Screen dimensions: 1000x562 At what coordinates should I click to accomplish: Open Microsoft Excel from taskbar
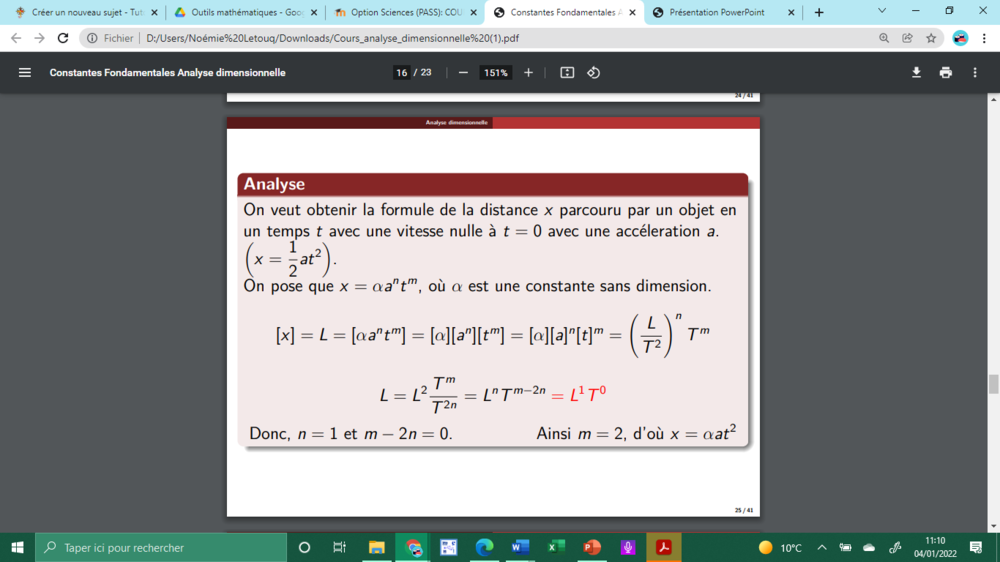point(556,547)
